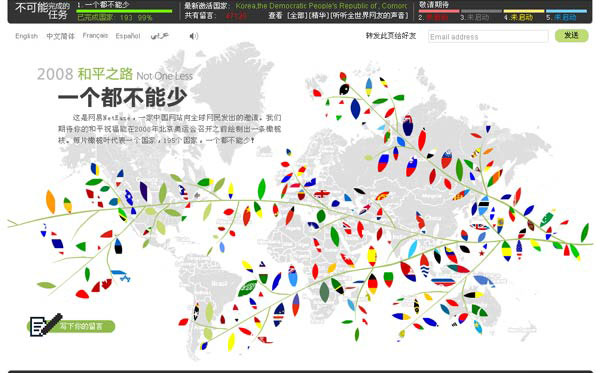600x373 pixels.
Task: Switch language to English
Action: [x=26, y=36]
